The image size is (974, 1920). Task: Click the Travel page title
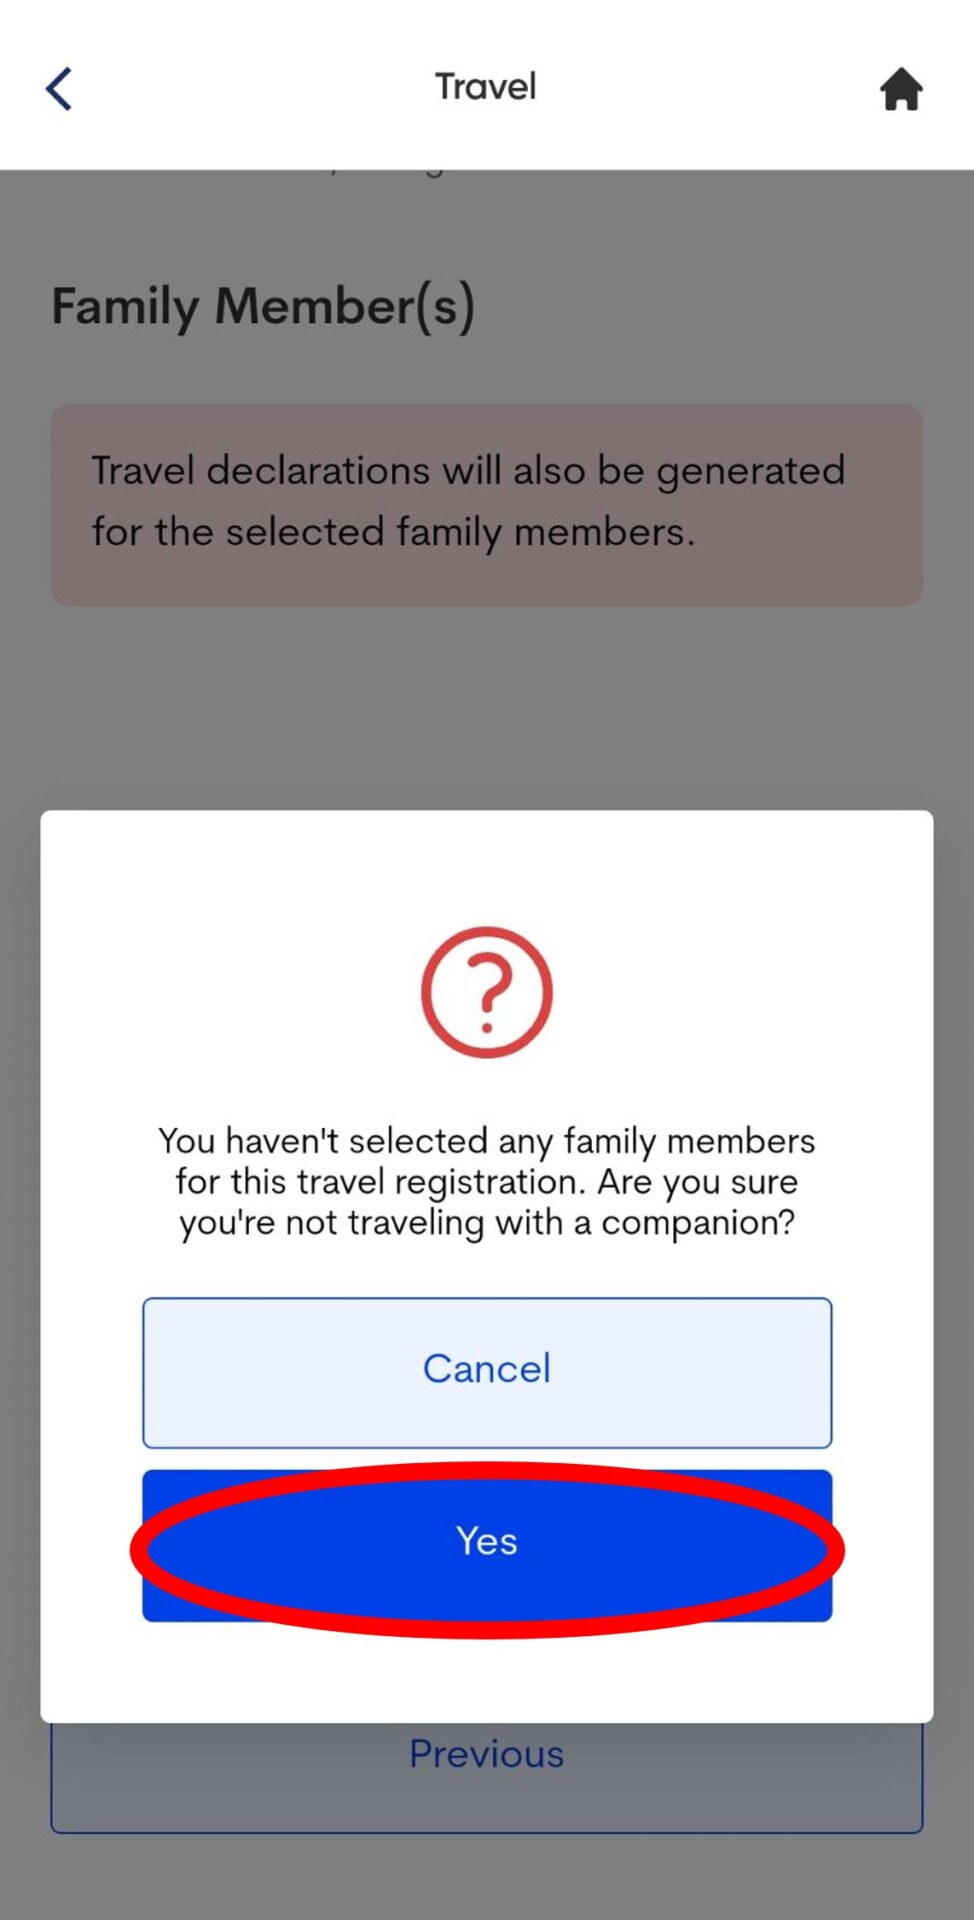pos(486,87)
